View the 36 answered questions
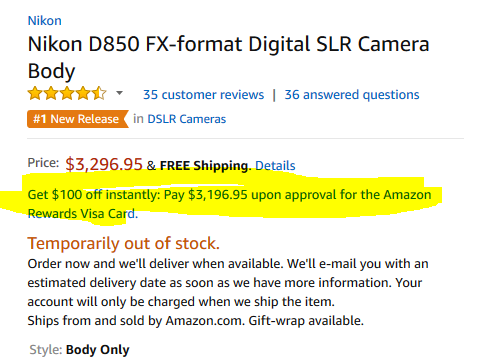 (x=352, y=95)
